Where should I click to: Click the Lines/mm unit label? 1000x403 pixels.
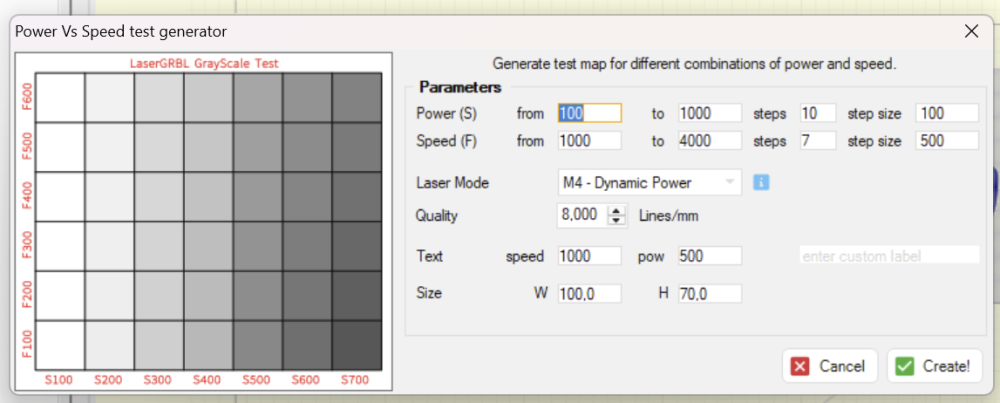668,216
